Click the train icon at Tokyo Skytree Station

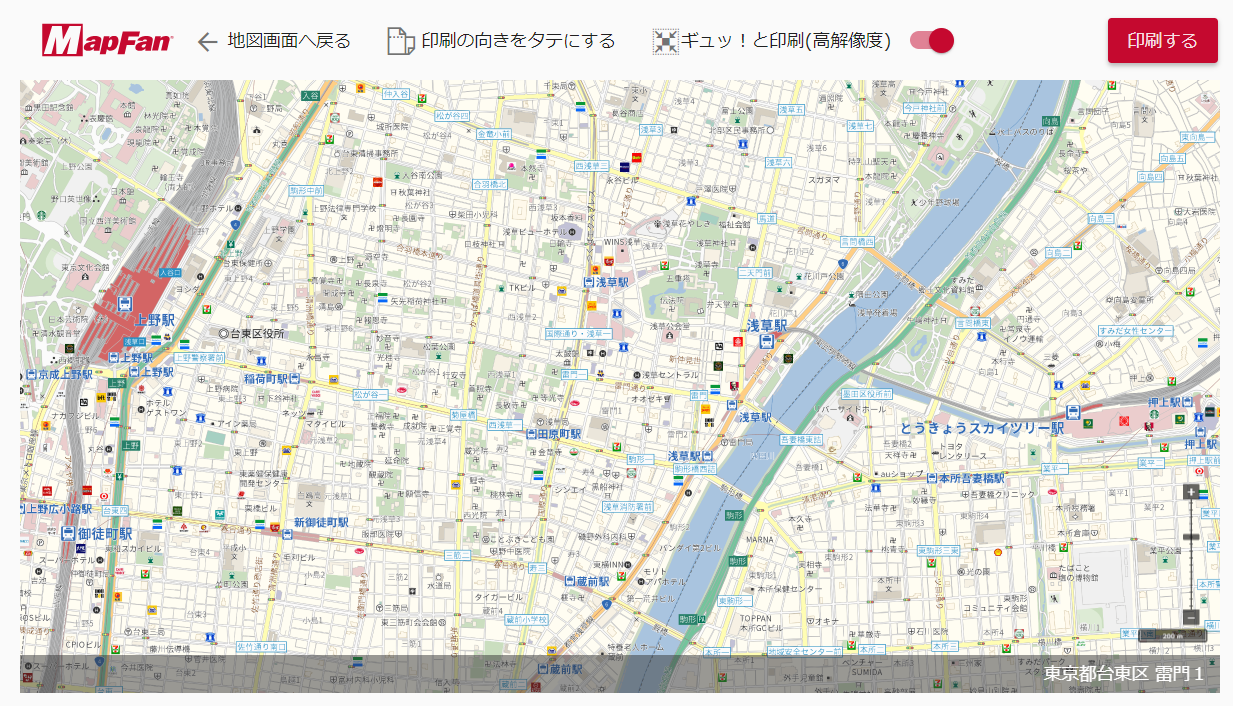(1073, 411)
